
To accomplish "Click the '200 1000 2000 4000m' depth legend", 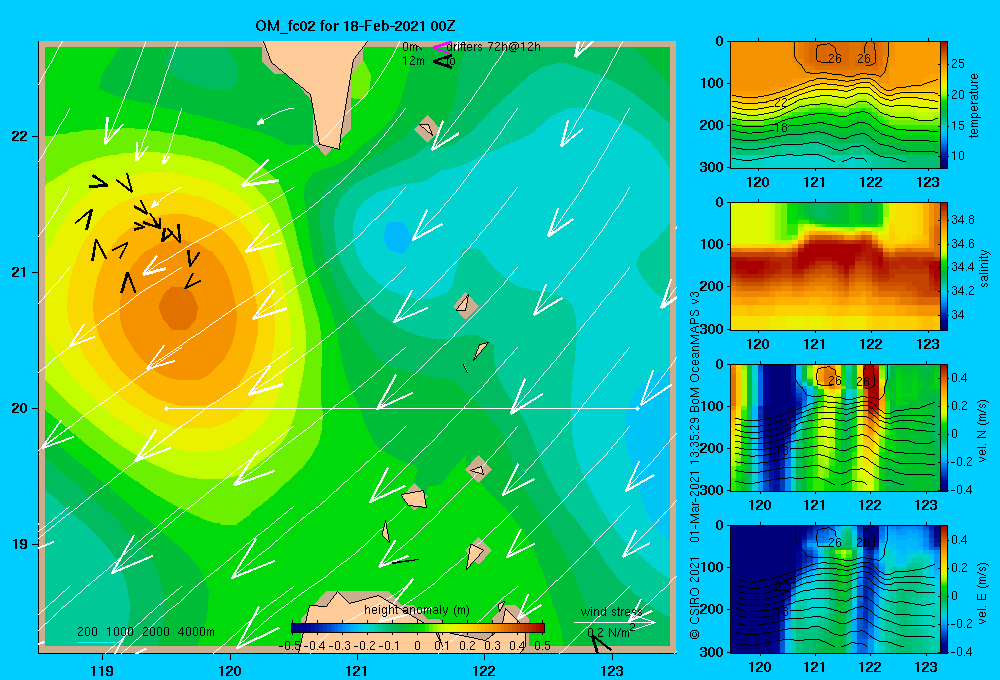I will click(146, 632).
